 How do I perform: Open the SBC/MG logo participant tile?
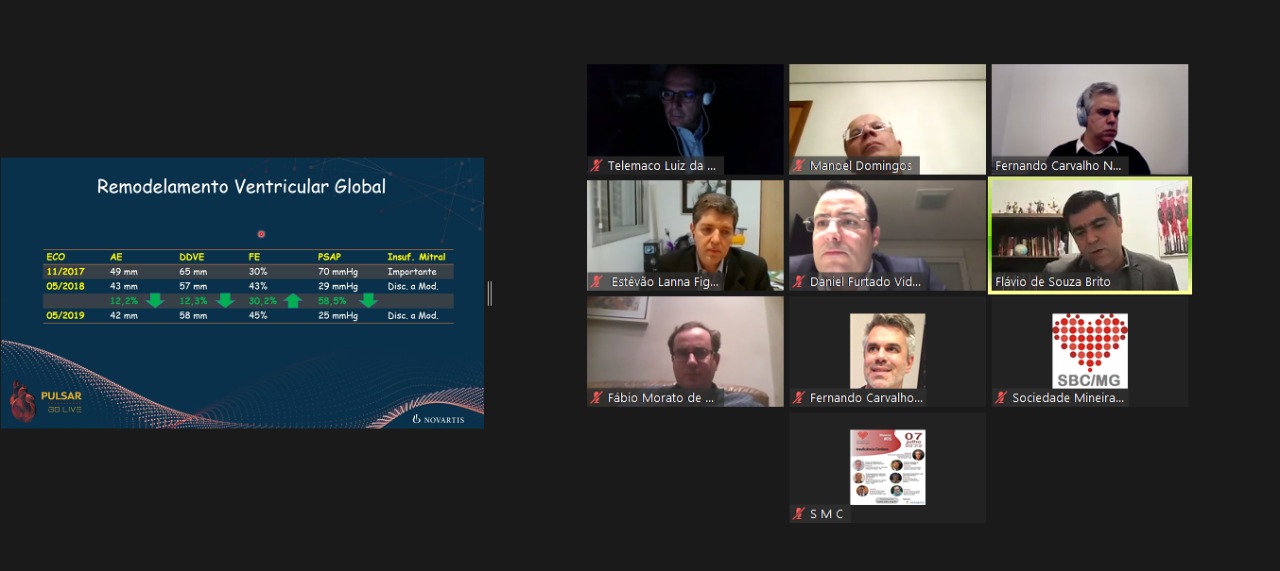pyautogui.click(x=1090, y=351)
